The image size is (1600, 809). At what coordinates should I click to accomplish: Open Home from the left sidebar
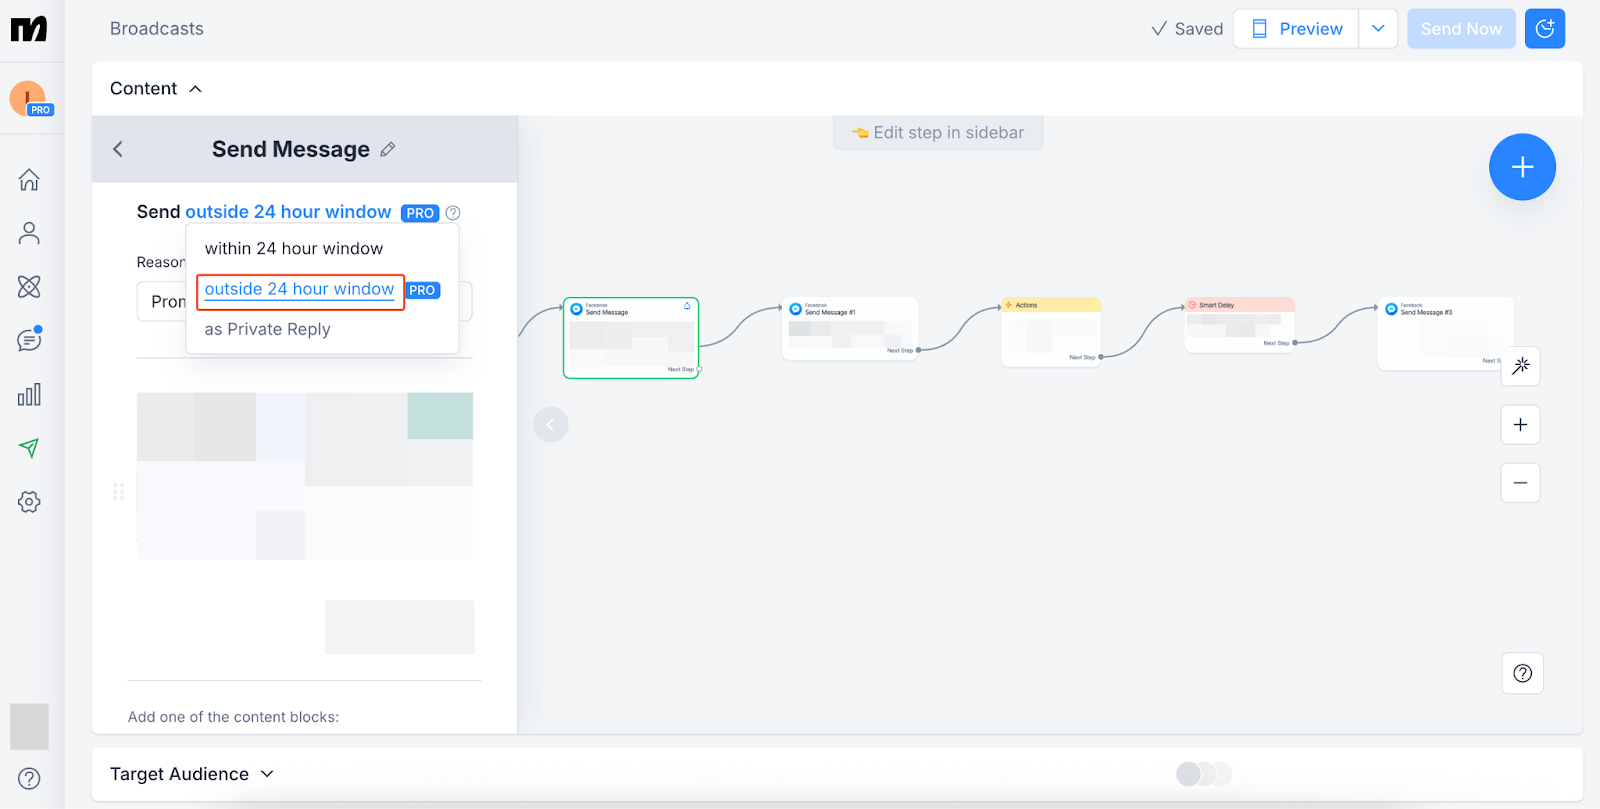tap(29, 180)
